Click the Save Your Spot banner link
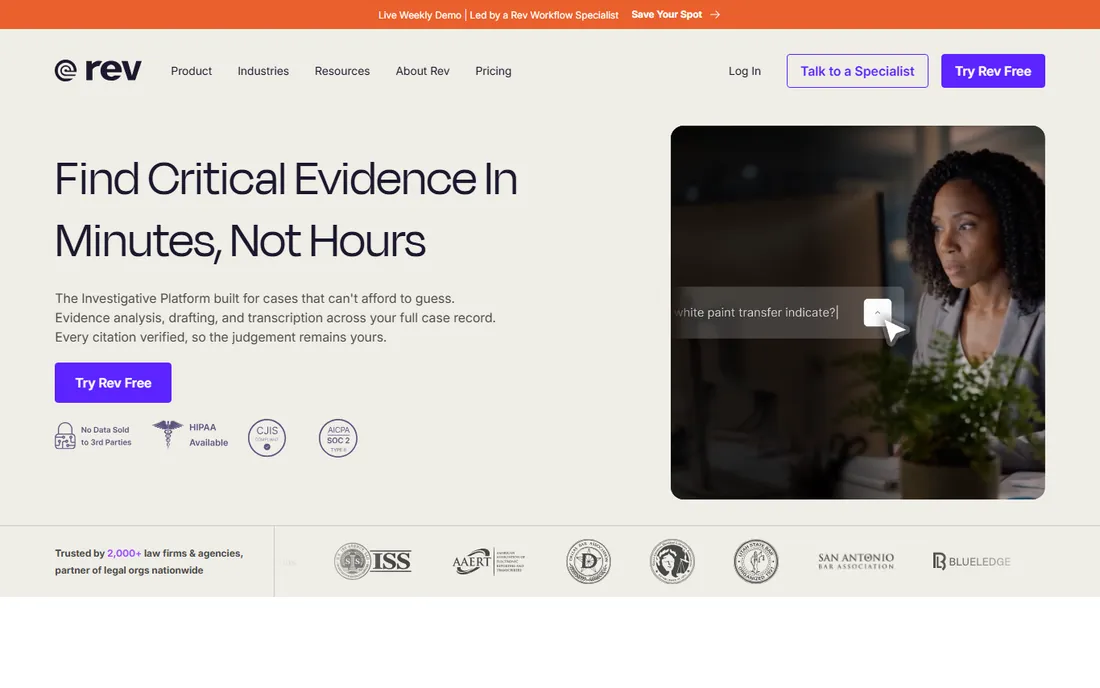Image resolution: width=1100 pixels, height=688 pixels. pos(666,14)
